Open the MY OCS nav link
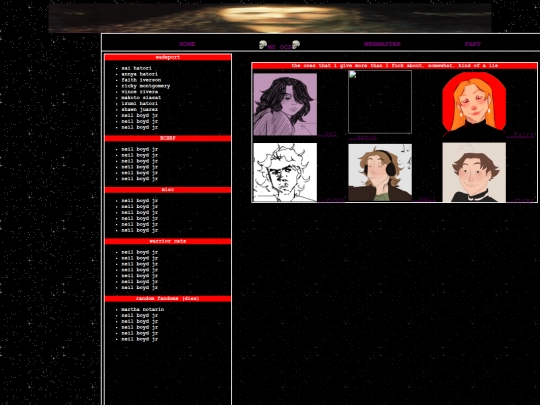Image resolution: width=540 pixels, height=405 pixels. coord(279,47)
